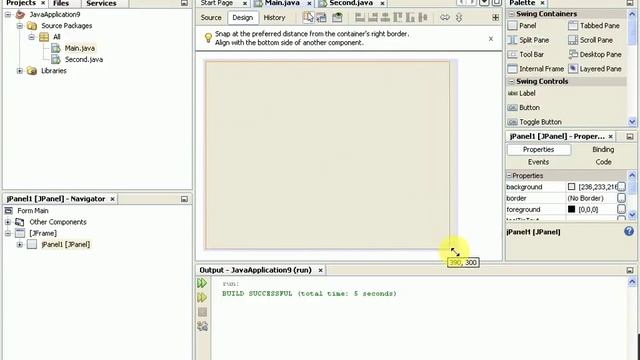This screenshot has width=640, height=360.
Task: Activate Selection Mode in designer toolbar
Action: pyautogui.click(x=308, y=18)
